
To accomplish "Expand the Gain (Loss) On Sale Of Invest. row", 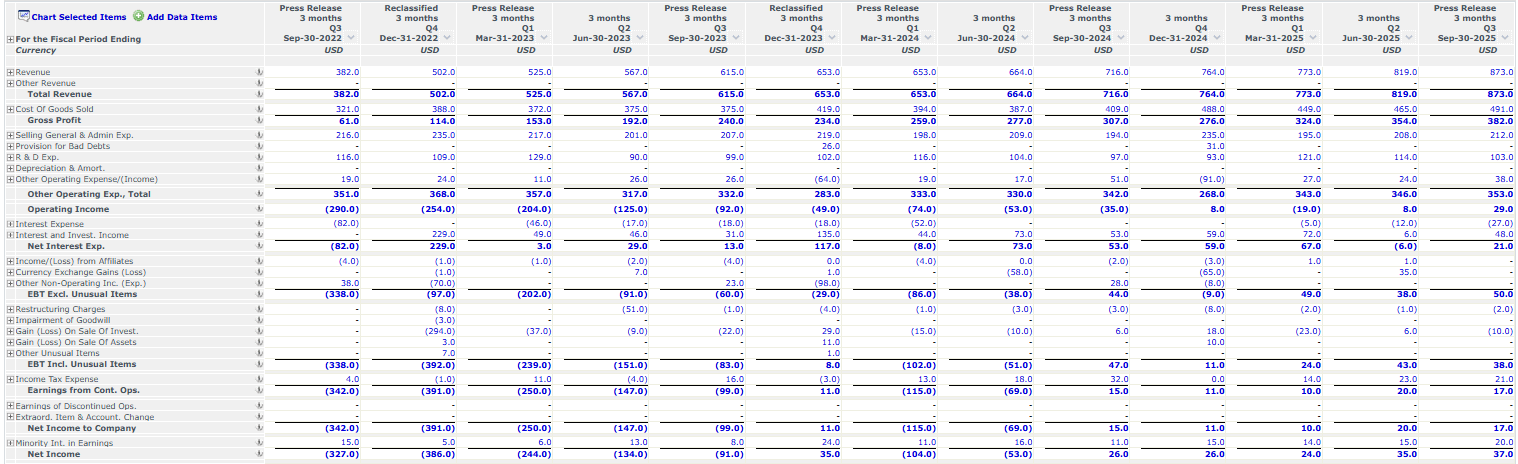I will (10, 331).
